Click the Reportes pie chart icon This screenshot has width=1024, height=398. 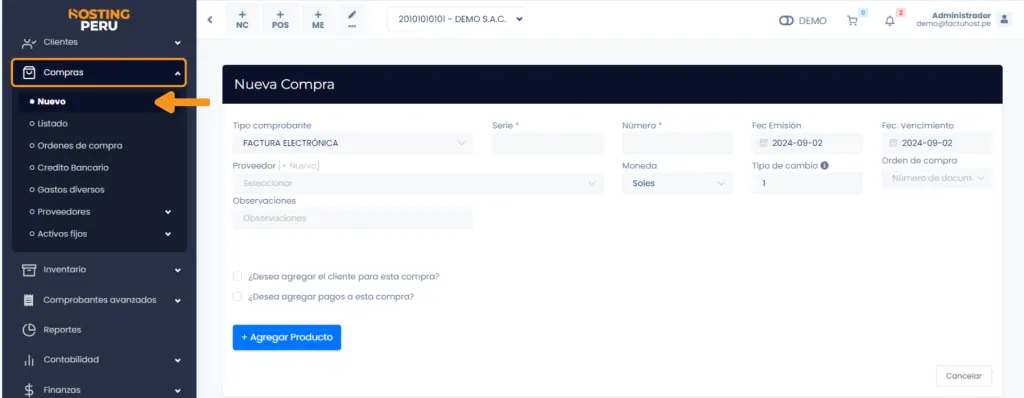pyautogui.click(x=29, y=330)
